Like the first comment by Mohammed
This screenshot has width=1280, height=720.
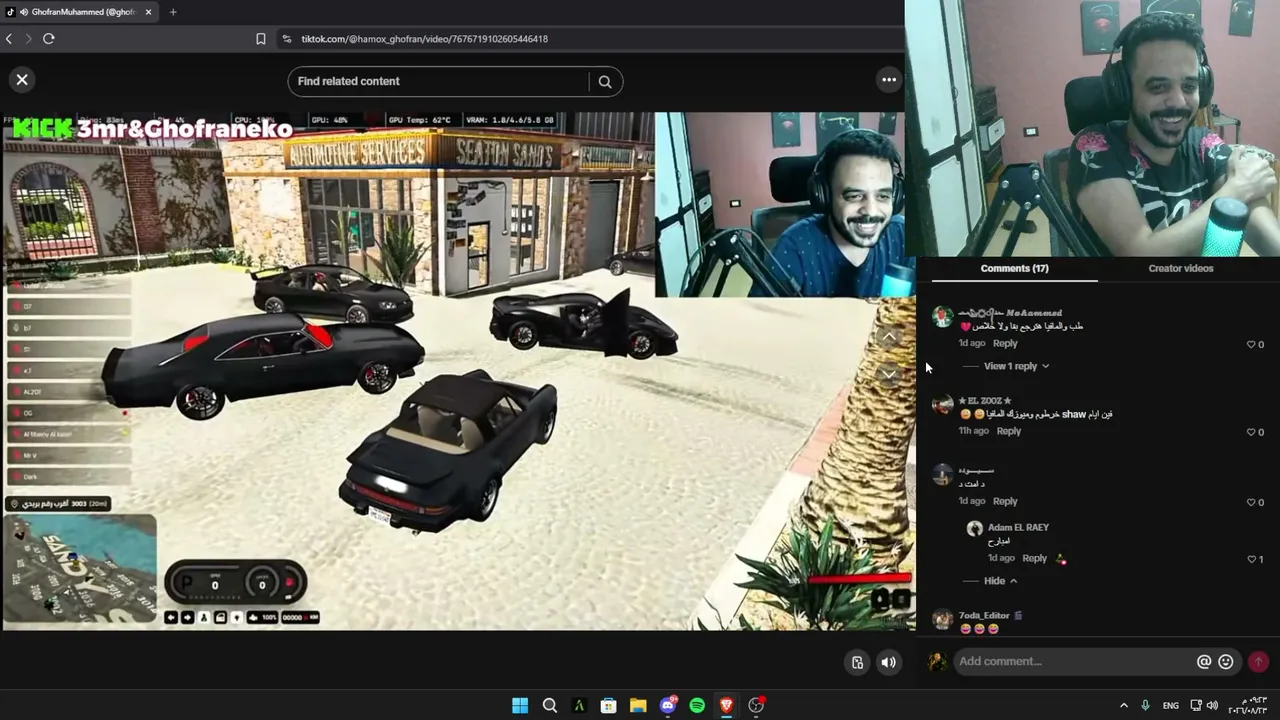tap(1251, 344)
